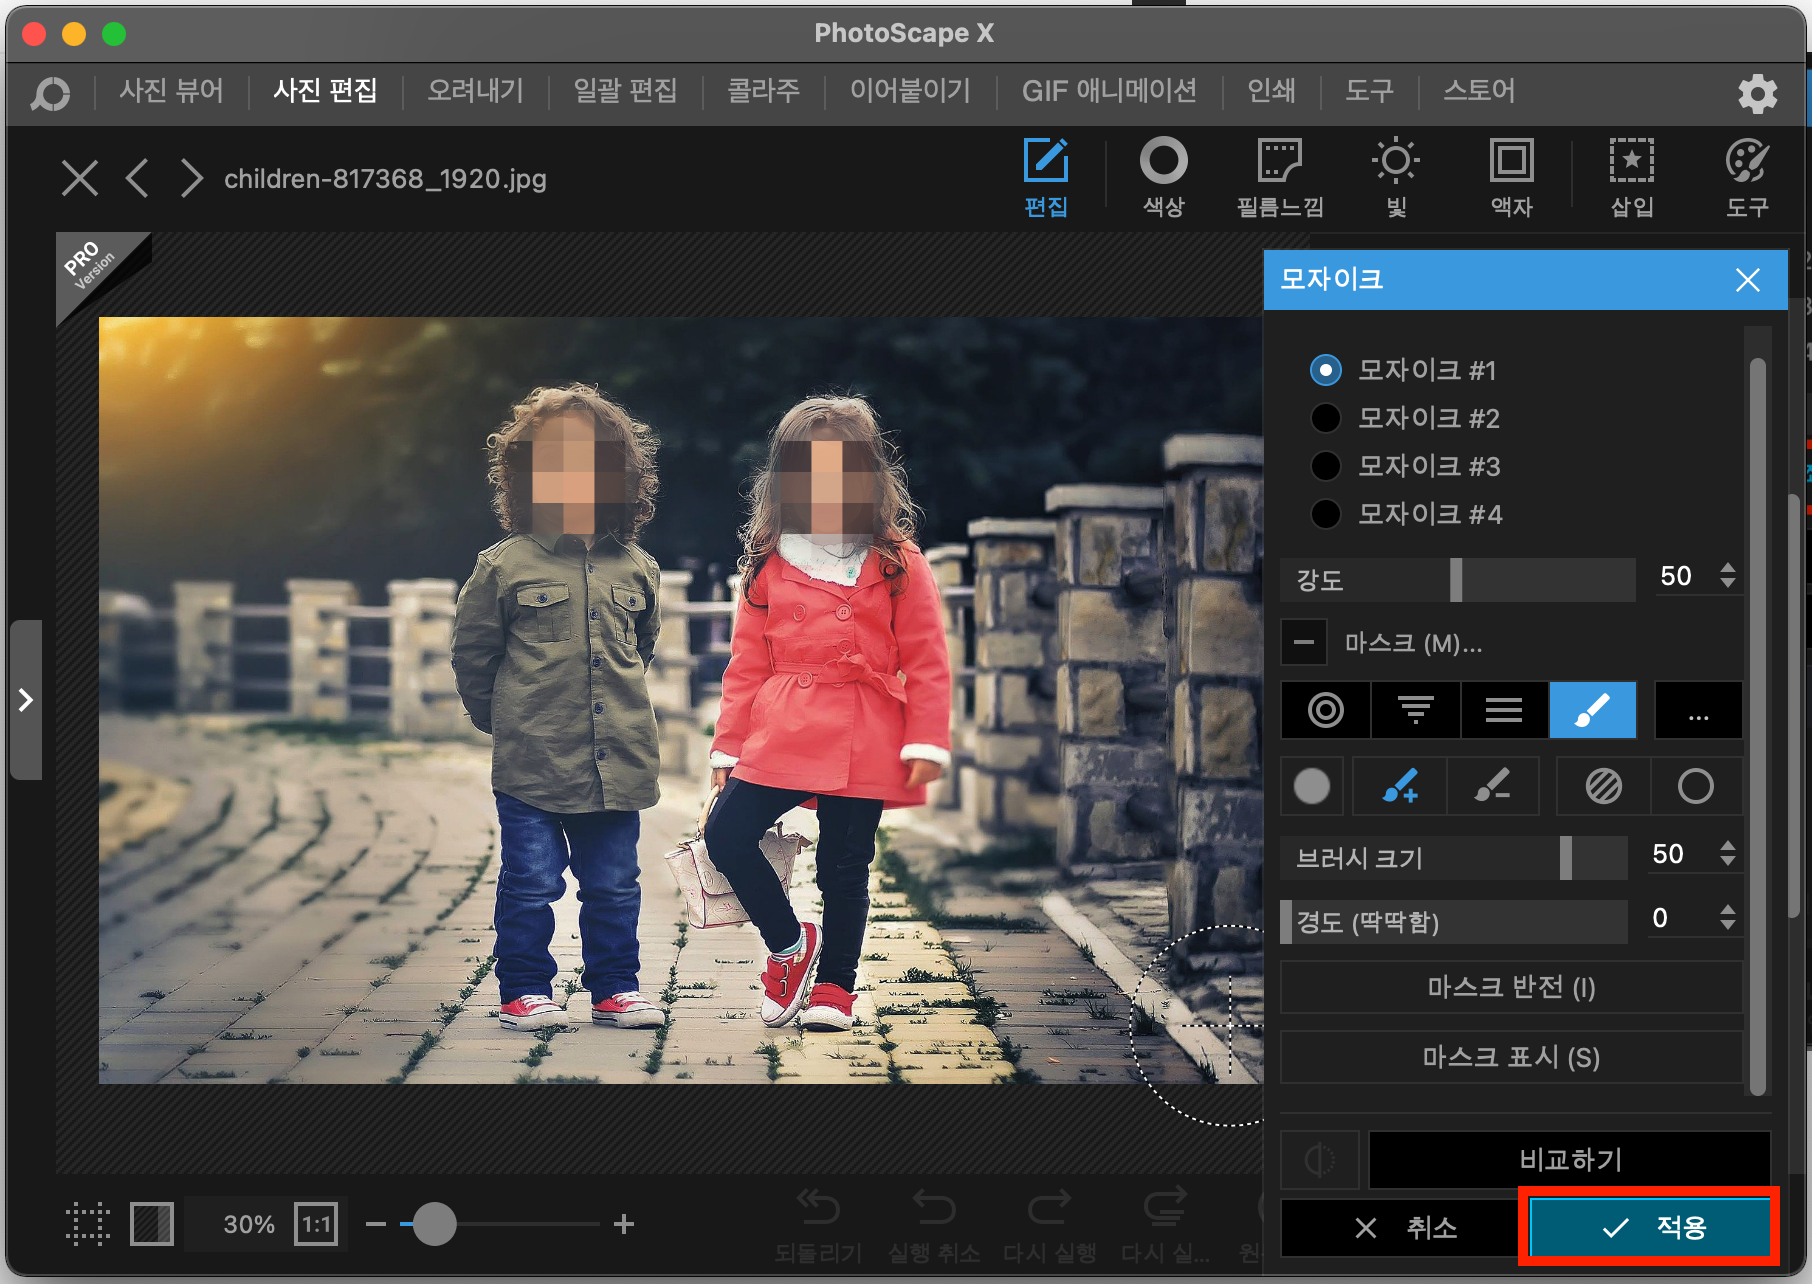The width and height of the screenshot is (1812, 1284).
Task: Switch to 사진 뷰어 tab
Action: point(172,91)
